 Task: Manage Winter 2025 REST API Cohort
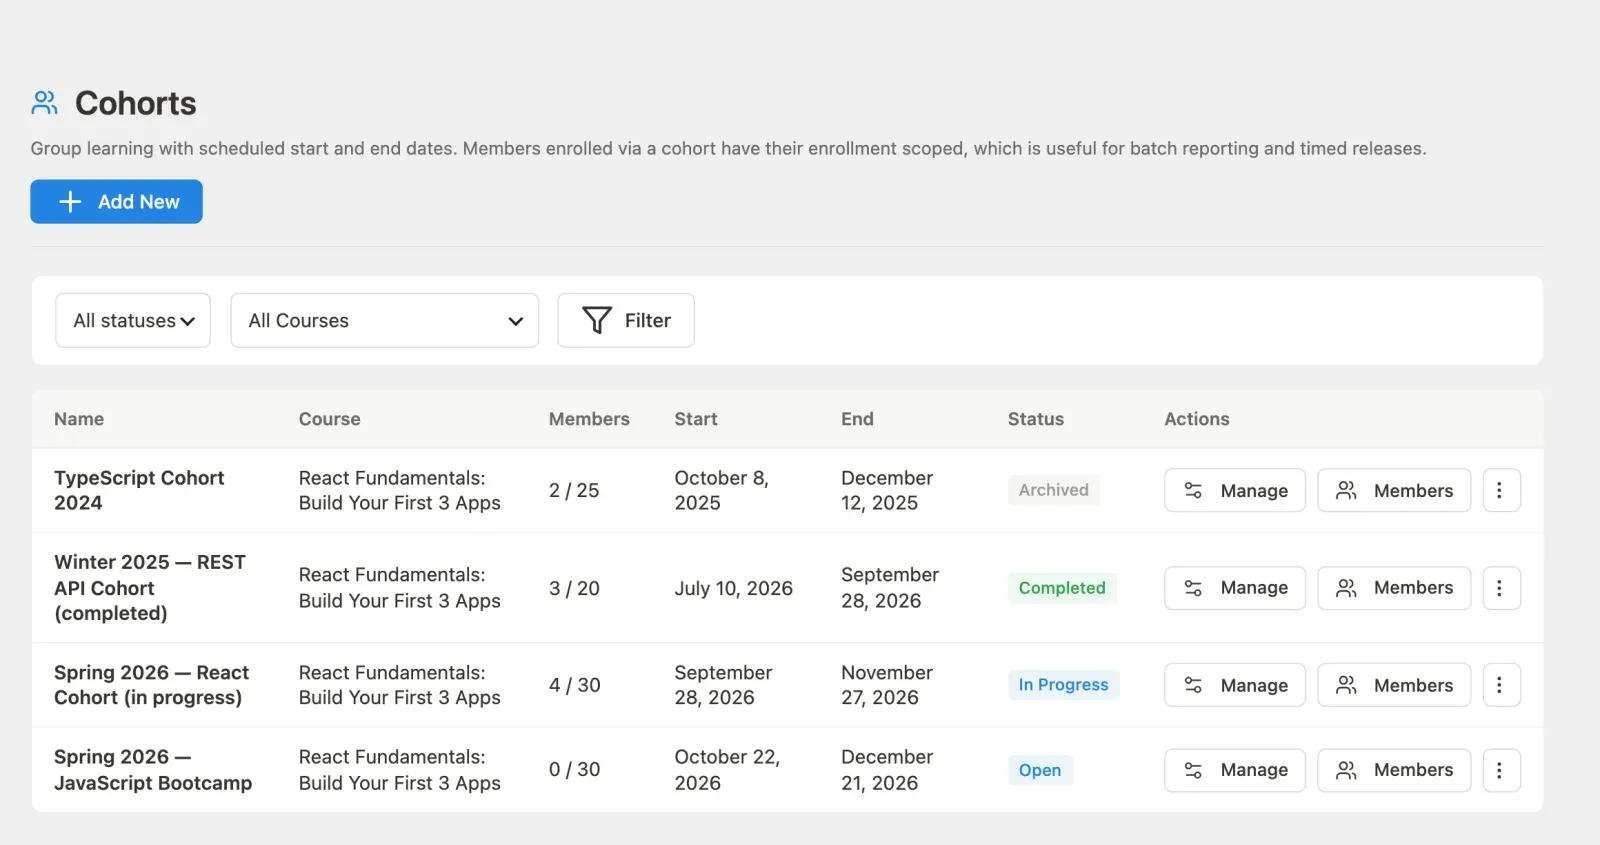(x=1235, y=588)
